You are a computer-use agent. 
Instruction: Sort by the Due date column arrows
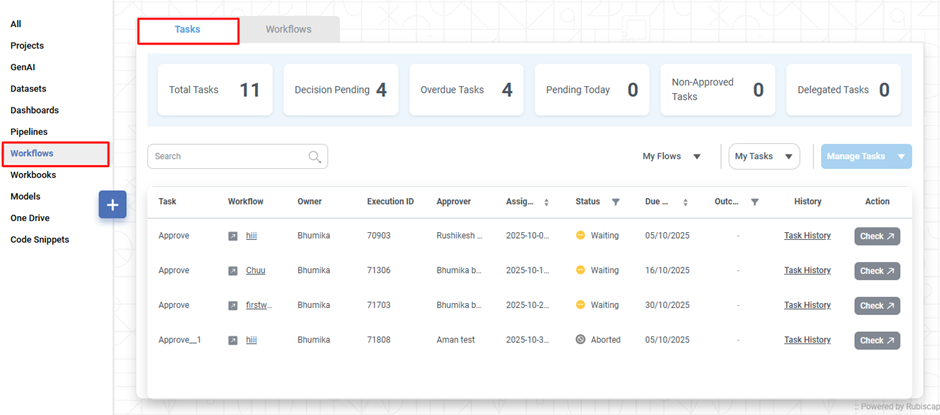coord(685,202)
